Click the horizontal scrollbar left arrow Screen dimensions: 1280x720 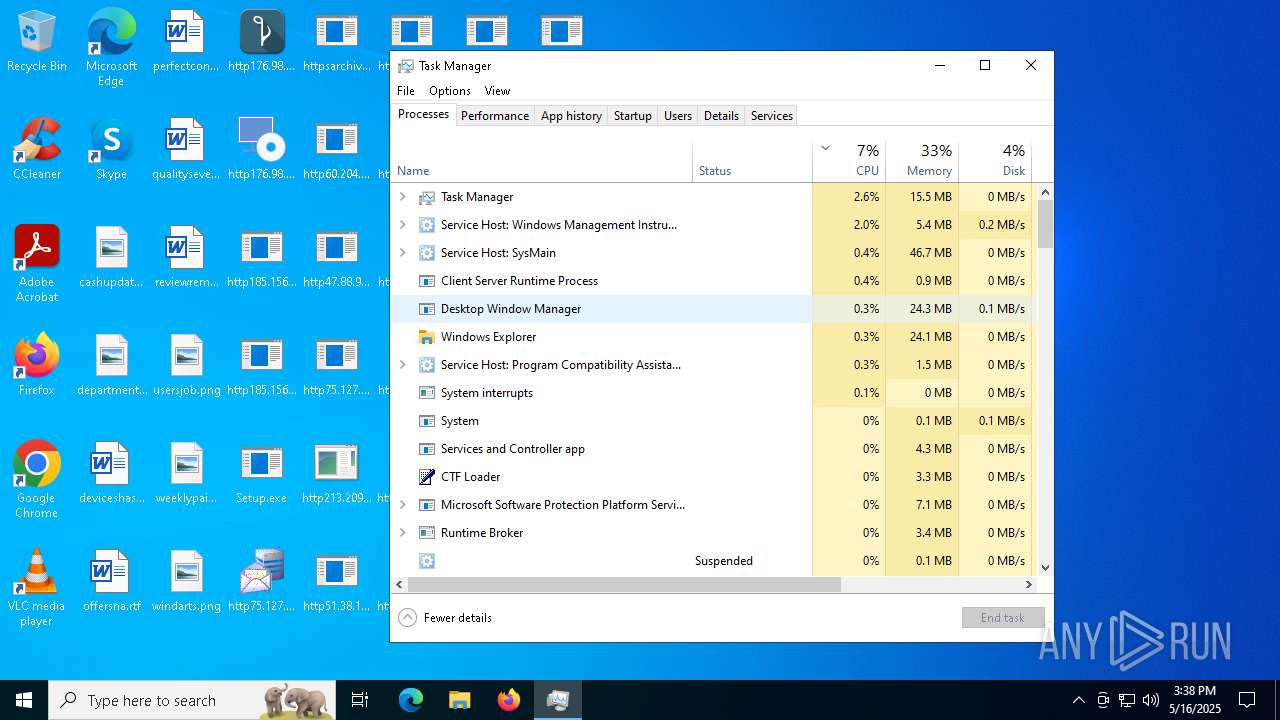coord(399,584)
